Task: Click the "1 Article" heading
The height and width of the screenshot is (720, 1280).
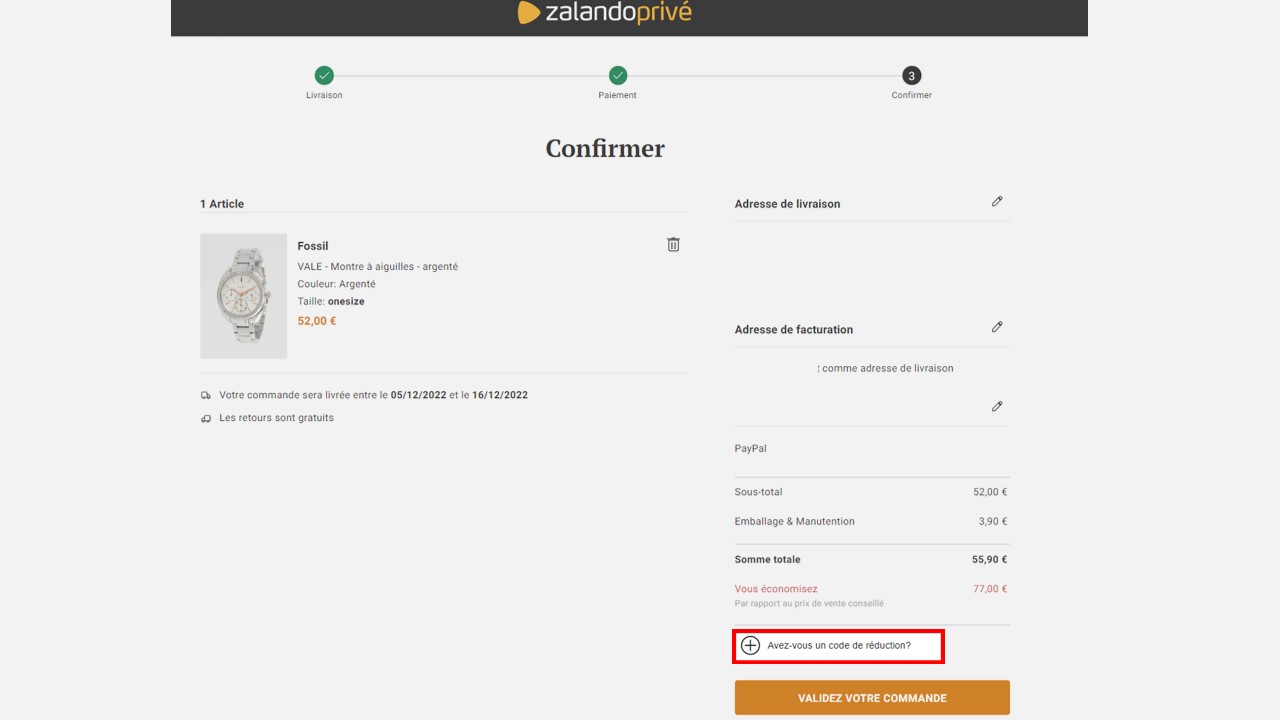Action: [222, 204]
